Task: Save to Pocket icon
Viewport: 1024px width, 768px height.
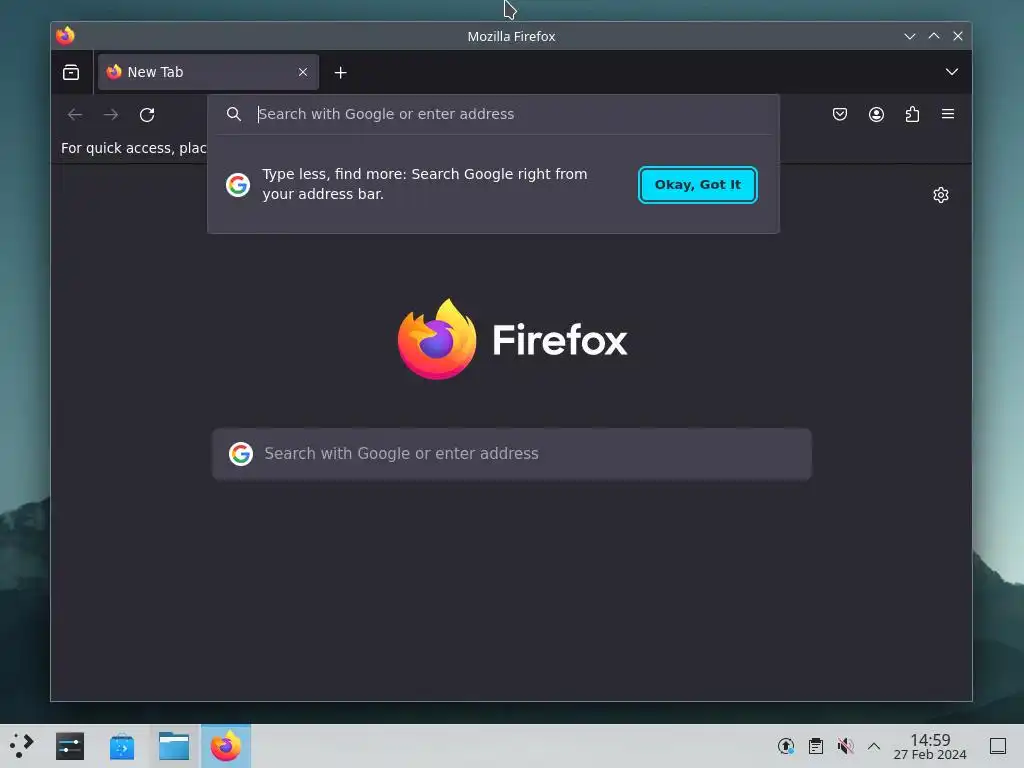Action: click(x=840, y=114)
